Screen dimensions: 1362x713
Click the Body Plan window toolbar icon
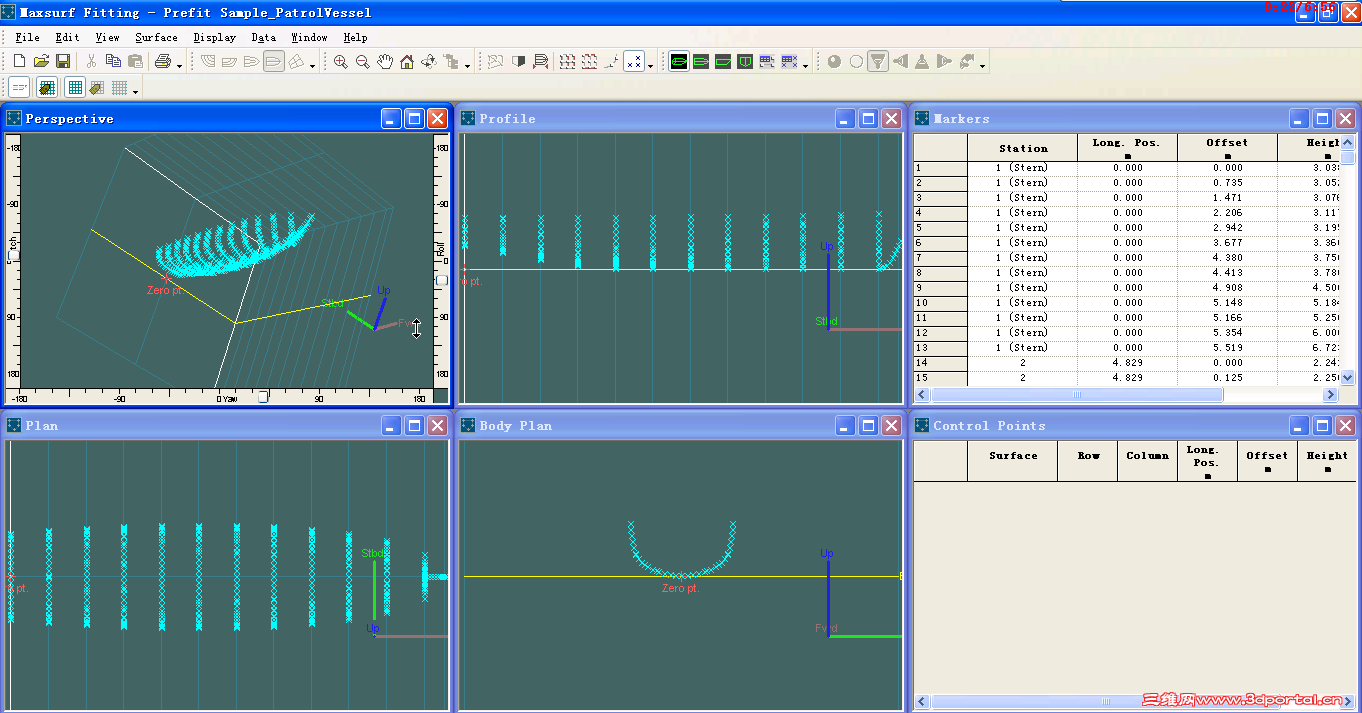click(x=745, y=62)
